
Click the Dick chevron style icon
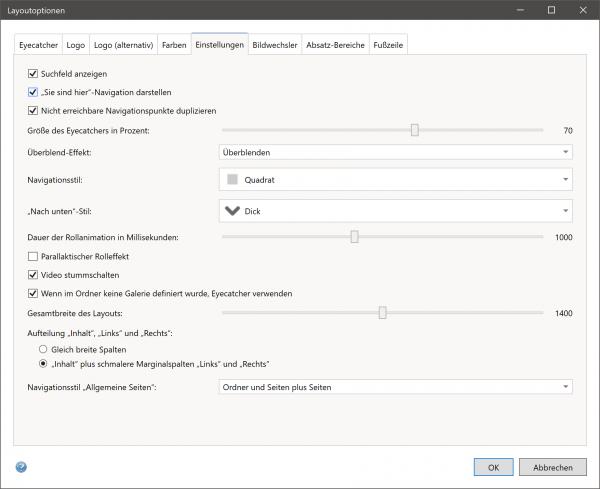[233, 211]
